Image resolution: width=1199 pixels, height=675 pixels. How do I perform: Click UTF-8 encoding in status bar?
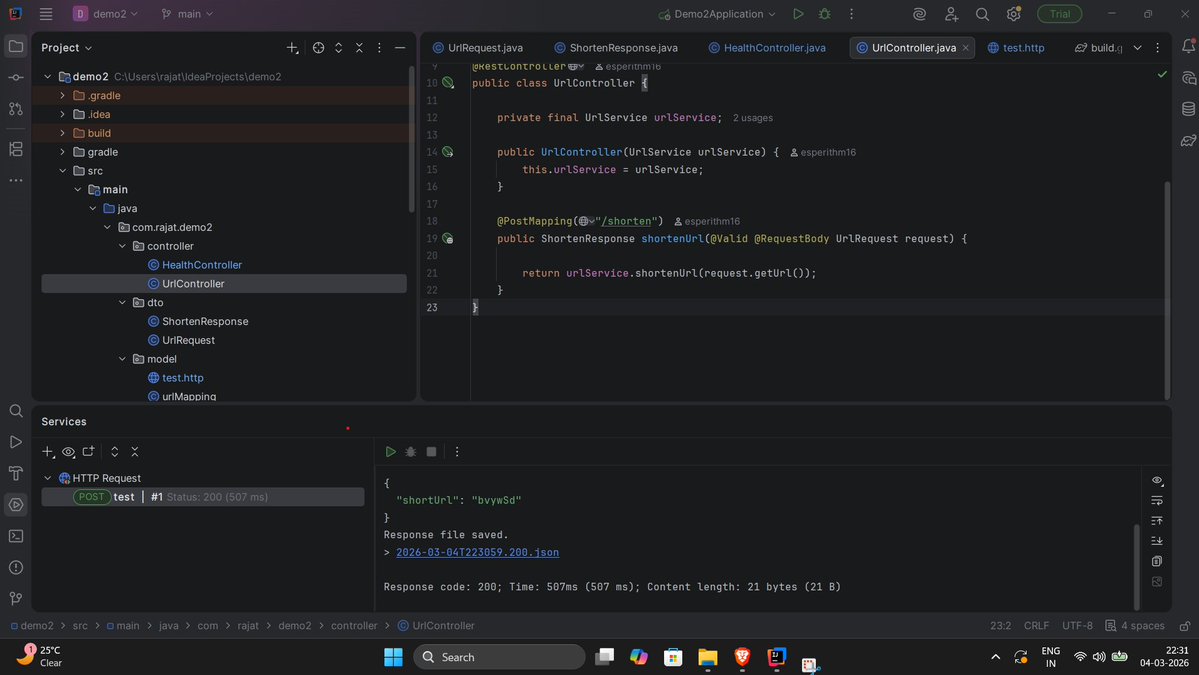pos(1077,625)
